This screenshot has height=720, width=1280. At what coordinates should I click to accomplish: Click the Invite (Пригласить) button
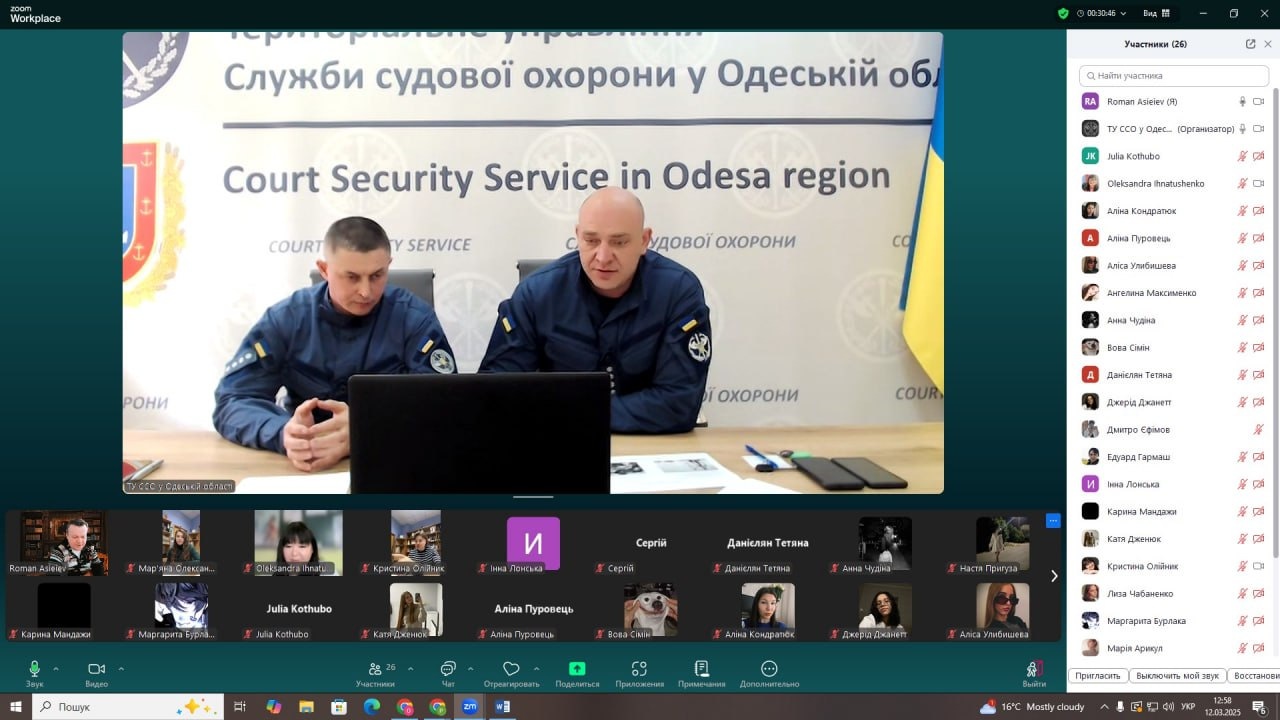pos(1098,676)
